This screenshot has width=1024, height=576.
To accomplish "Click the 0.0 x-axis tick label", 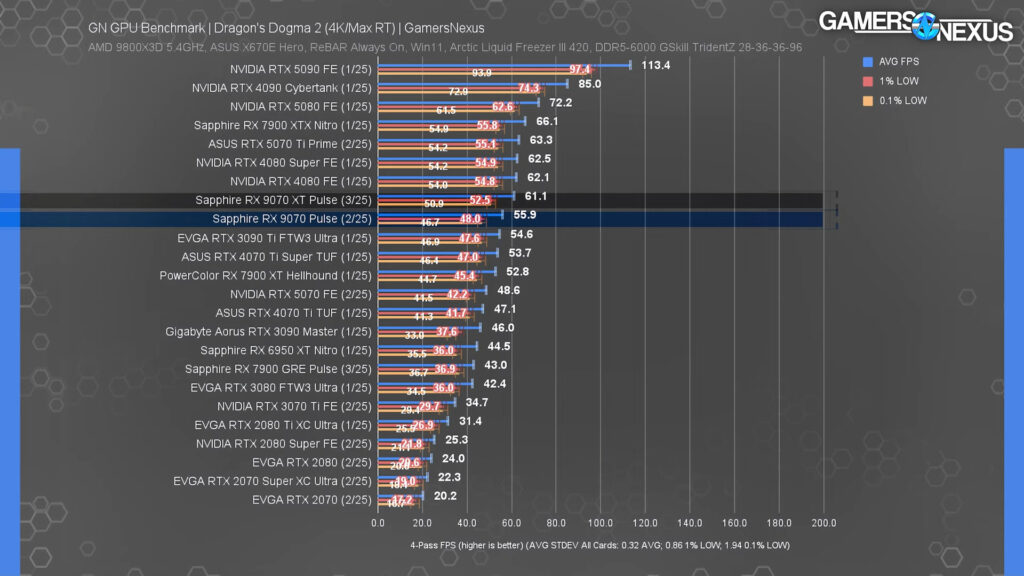I will point(377,523).
